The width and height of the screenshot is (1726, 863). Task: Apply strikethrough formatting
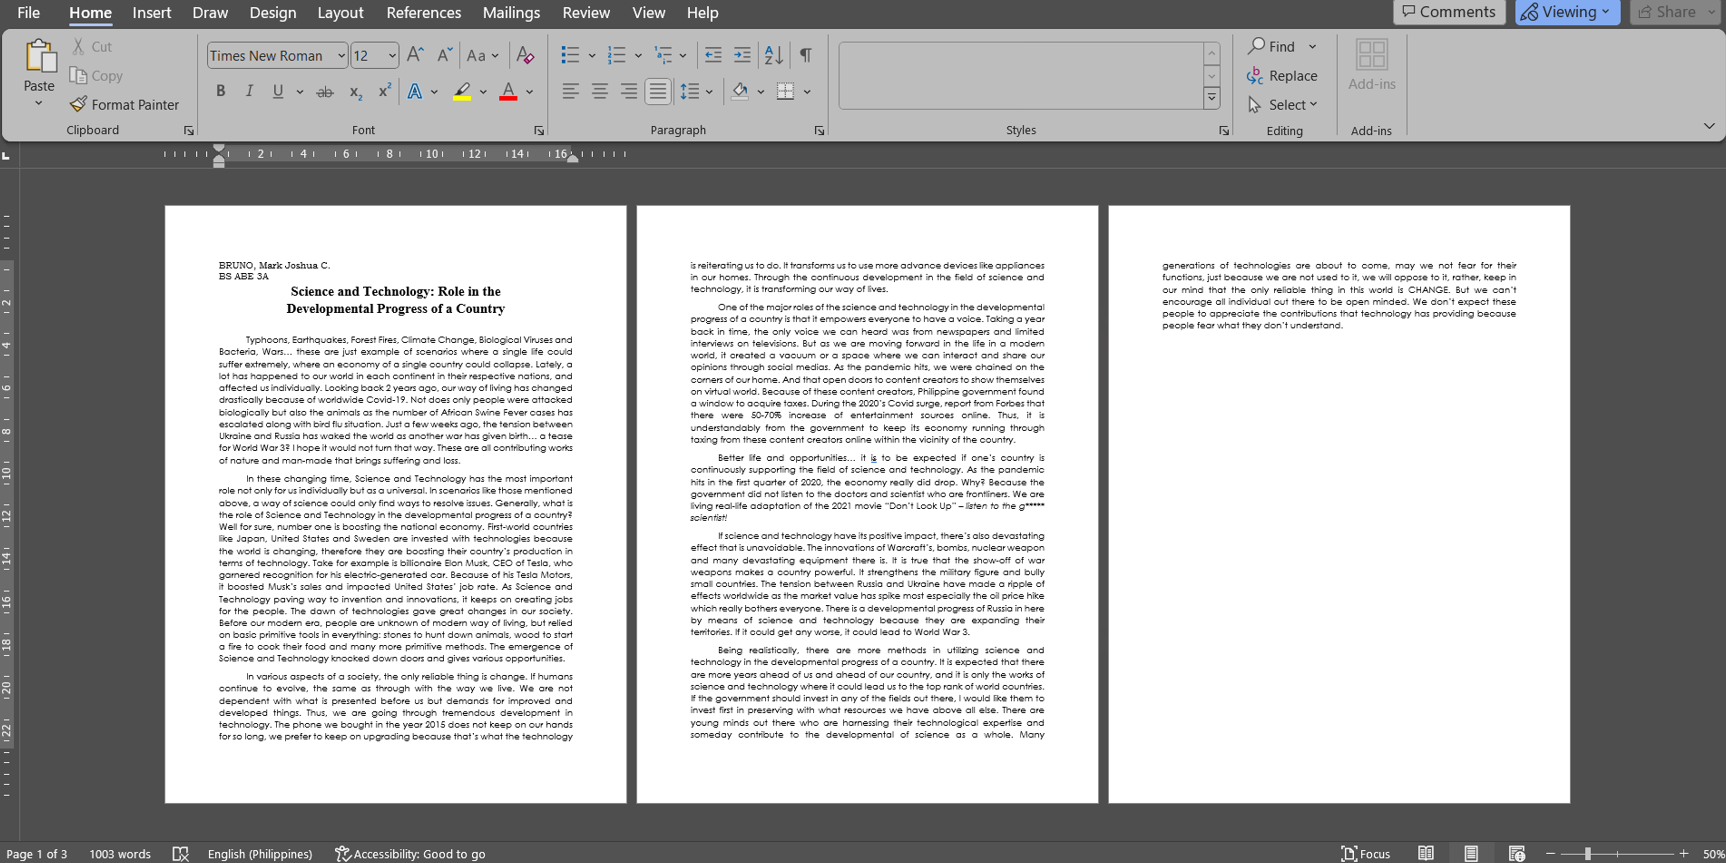click(325, 92)
